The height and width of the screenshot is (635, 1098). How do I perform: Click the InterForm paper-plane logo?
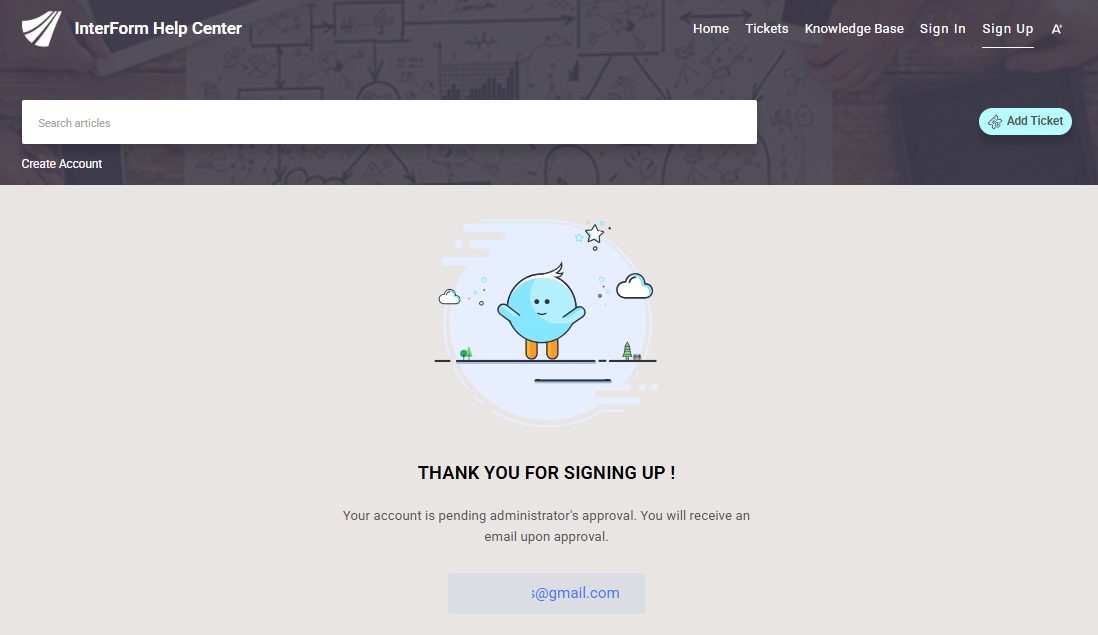point(42,29)
